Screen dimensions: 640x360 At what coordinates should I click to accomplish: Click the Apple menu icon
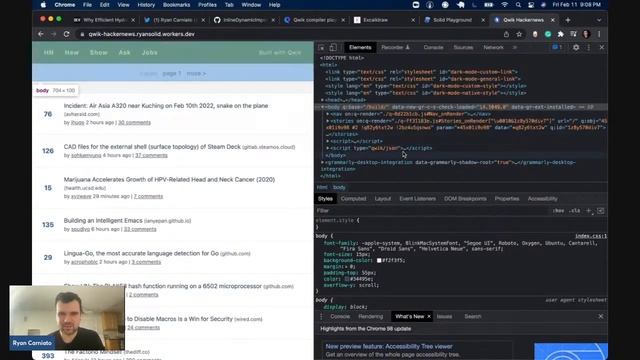[x=43, y=5]
